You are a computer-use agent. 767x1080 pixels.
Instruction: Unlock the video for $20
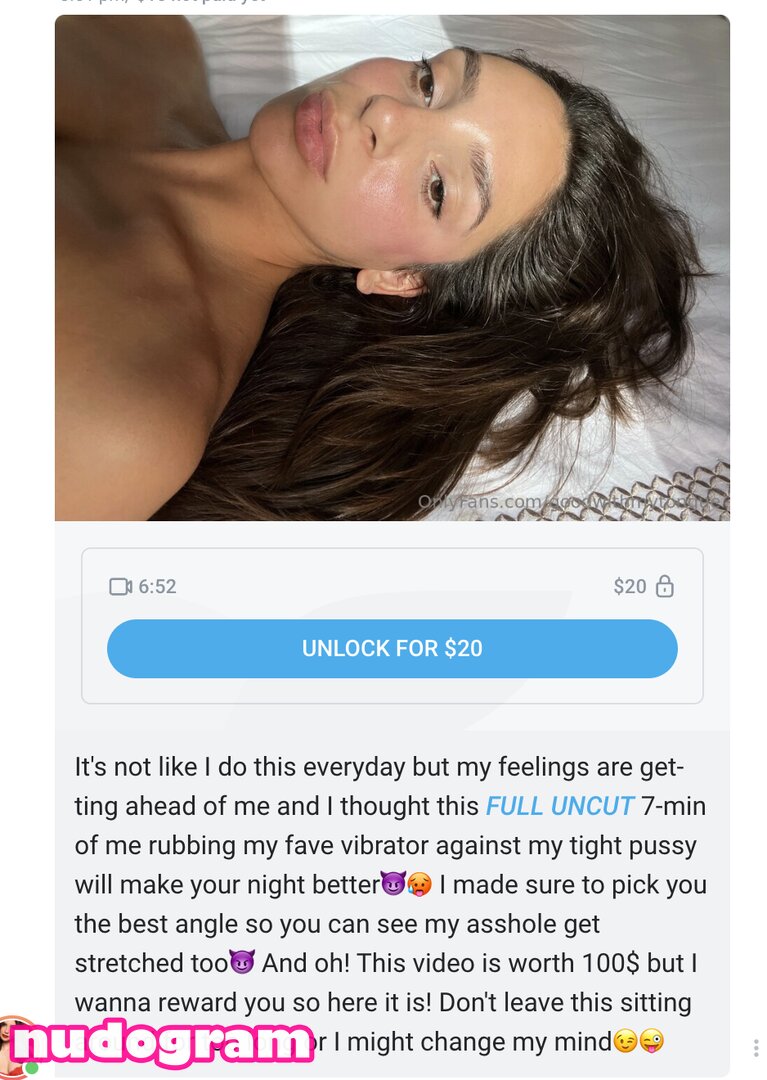click(x=392, y=648)
